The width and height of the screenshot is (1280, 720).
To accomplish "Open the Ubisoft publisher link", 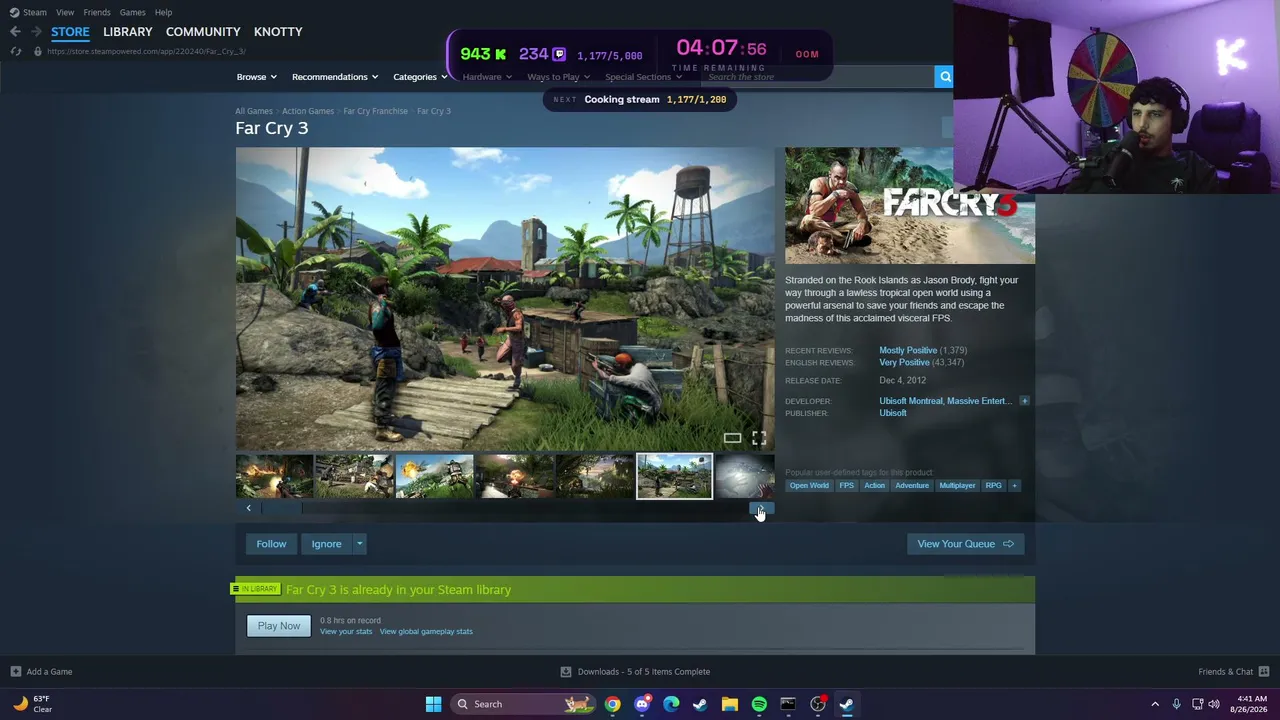I will coord(893,413).
